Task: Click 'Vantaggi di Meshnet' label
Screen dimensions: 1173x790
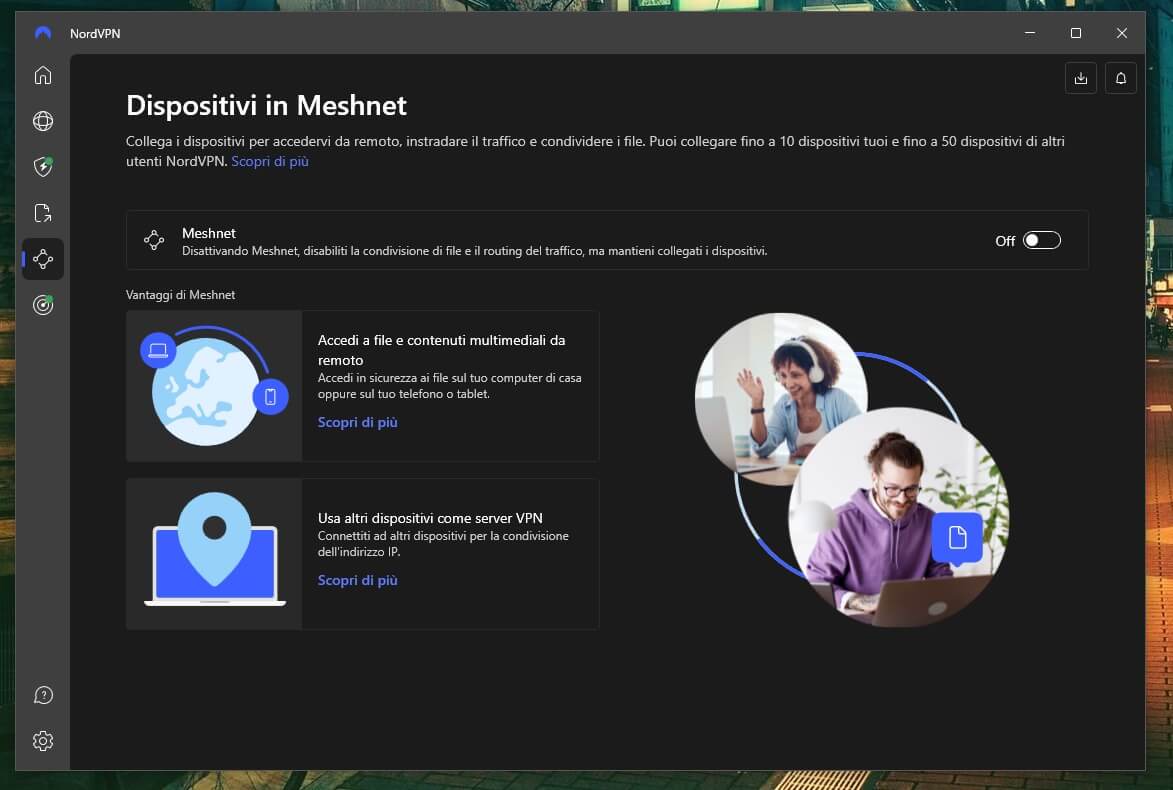Action: 180,295
